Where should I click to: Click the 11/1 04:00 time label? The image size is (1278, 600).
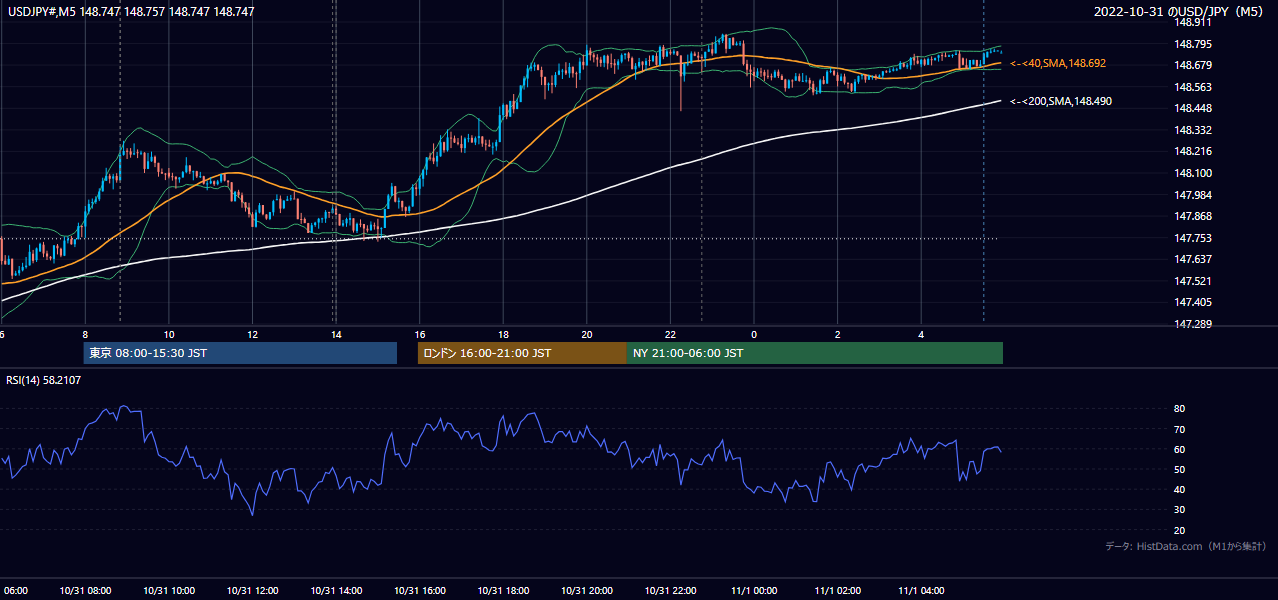(x=920, y=590)
